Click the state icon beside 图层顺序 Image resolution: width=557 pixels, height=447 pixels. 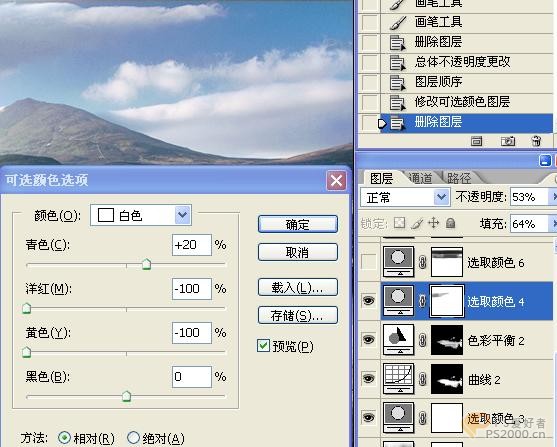[398, 83]
